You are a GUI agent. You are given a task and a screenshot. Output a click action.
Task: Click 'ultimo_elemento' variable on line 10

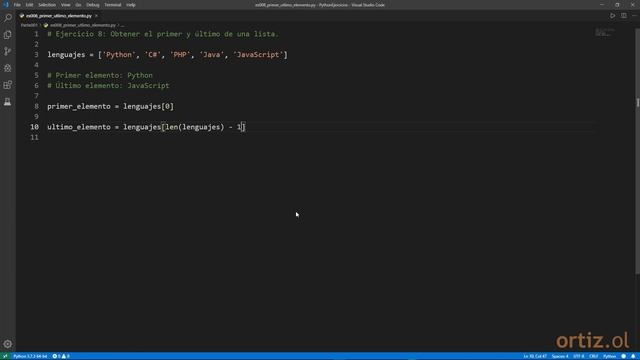tap(79, 127)
